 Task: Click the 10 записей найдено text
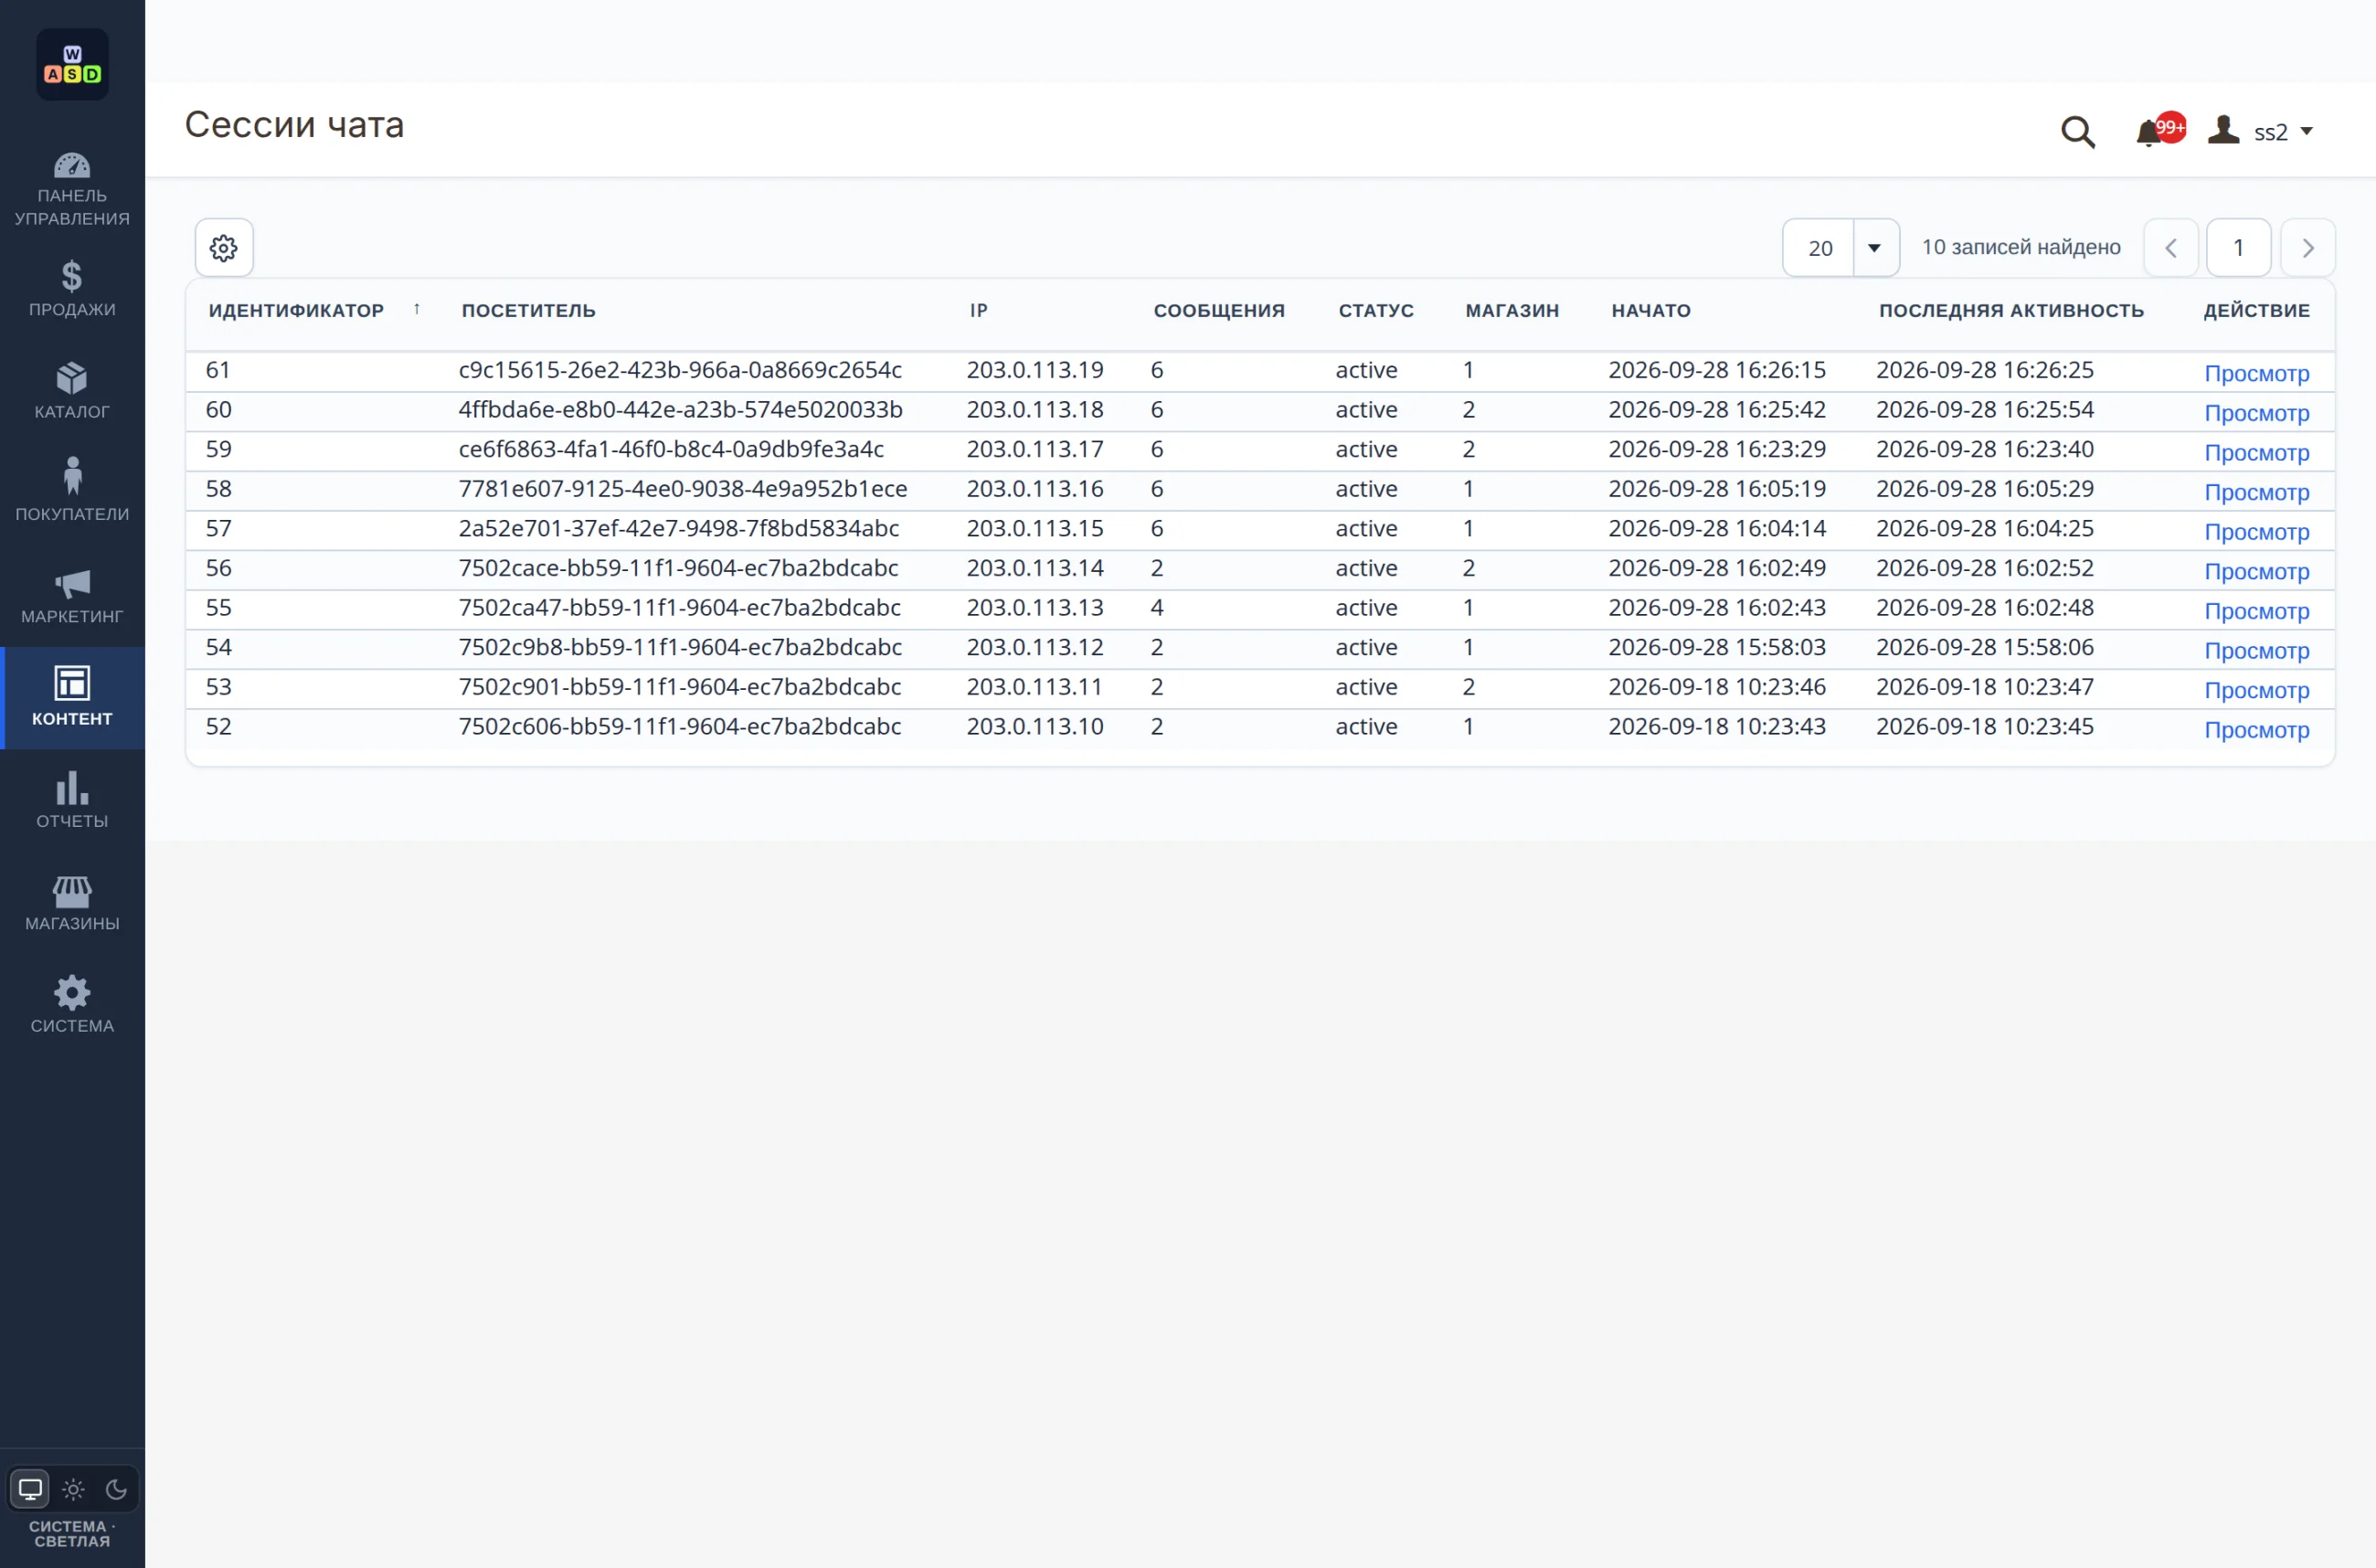pos(2021,247)
